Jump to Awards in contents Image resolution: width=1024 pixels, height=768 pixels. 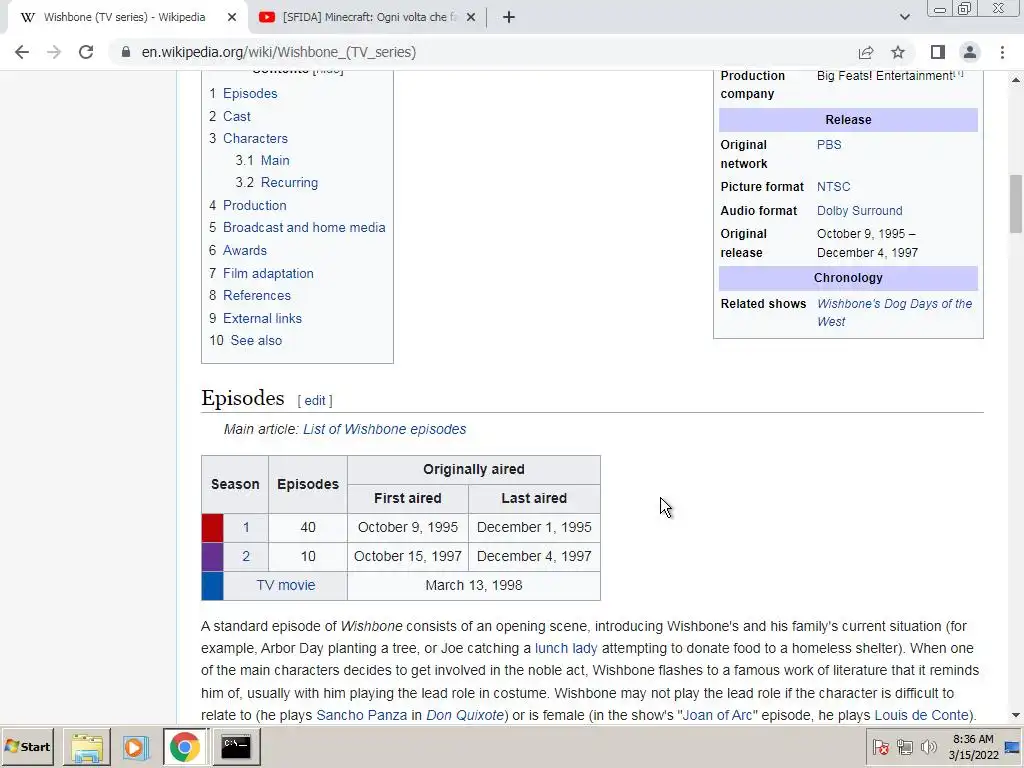(245, 251)
